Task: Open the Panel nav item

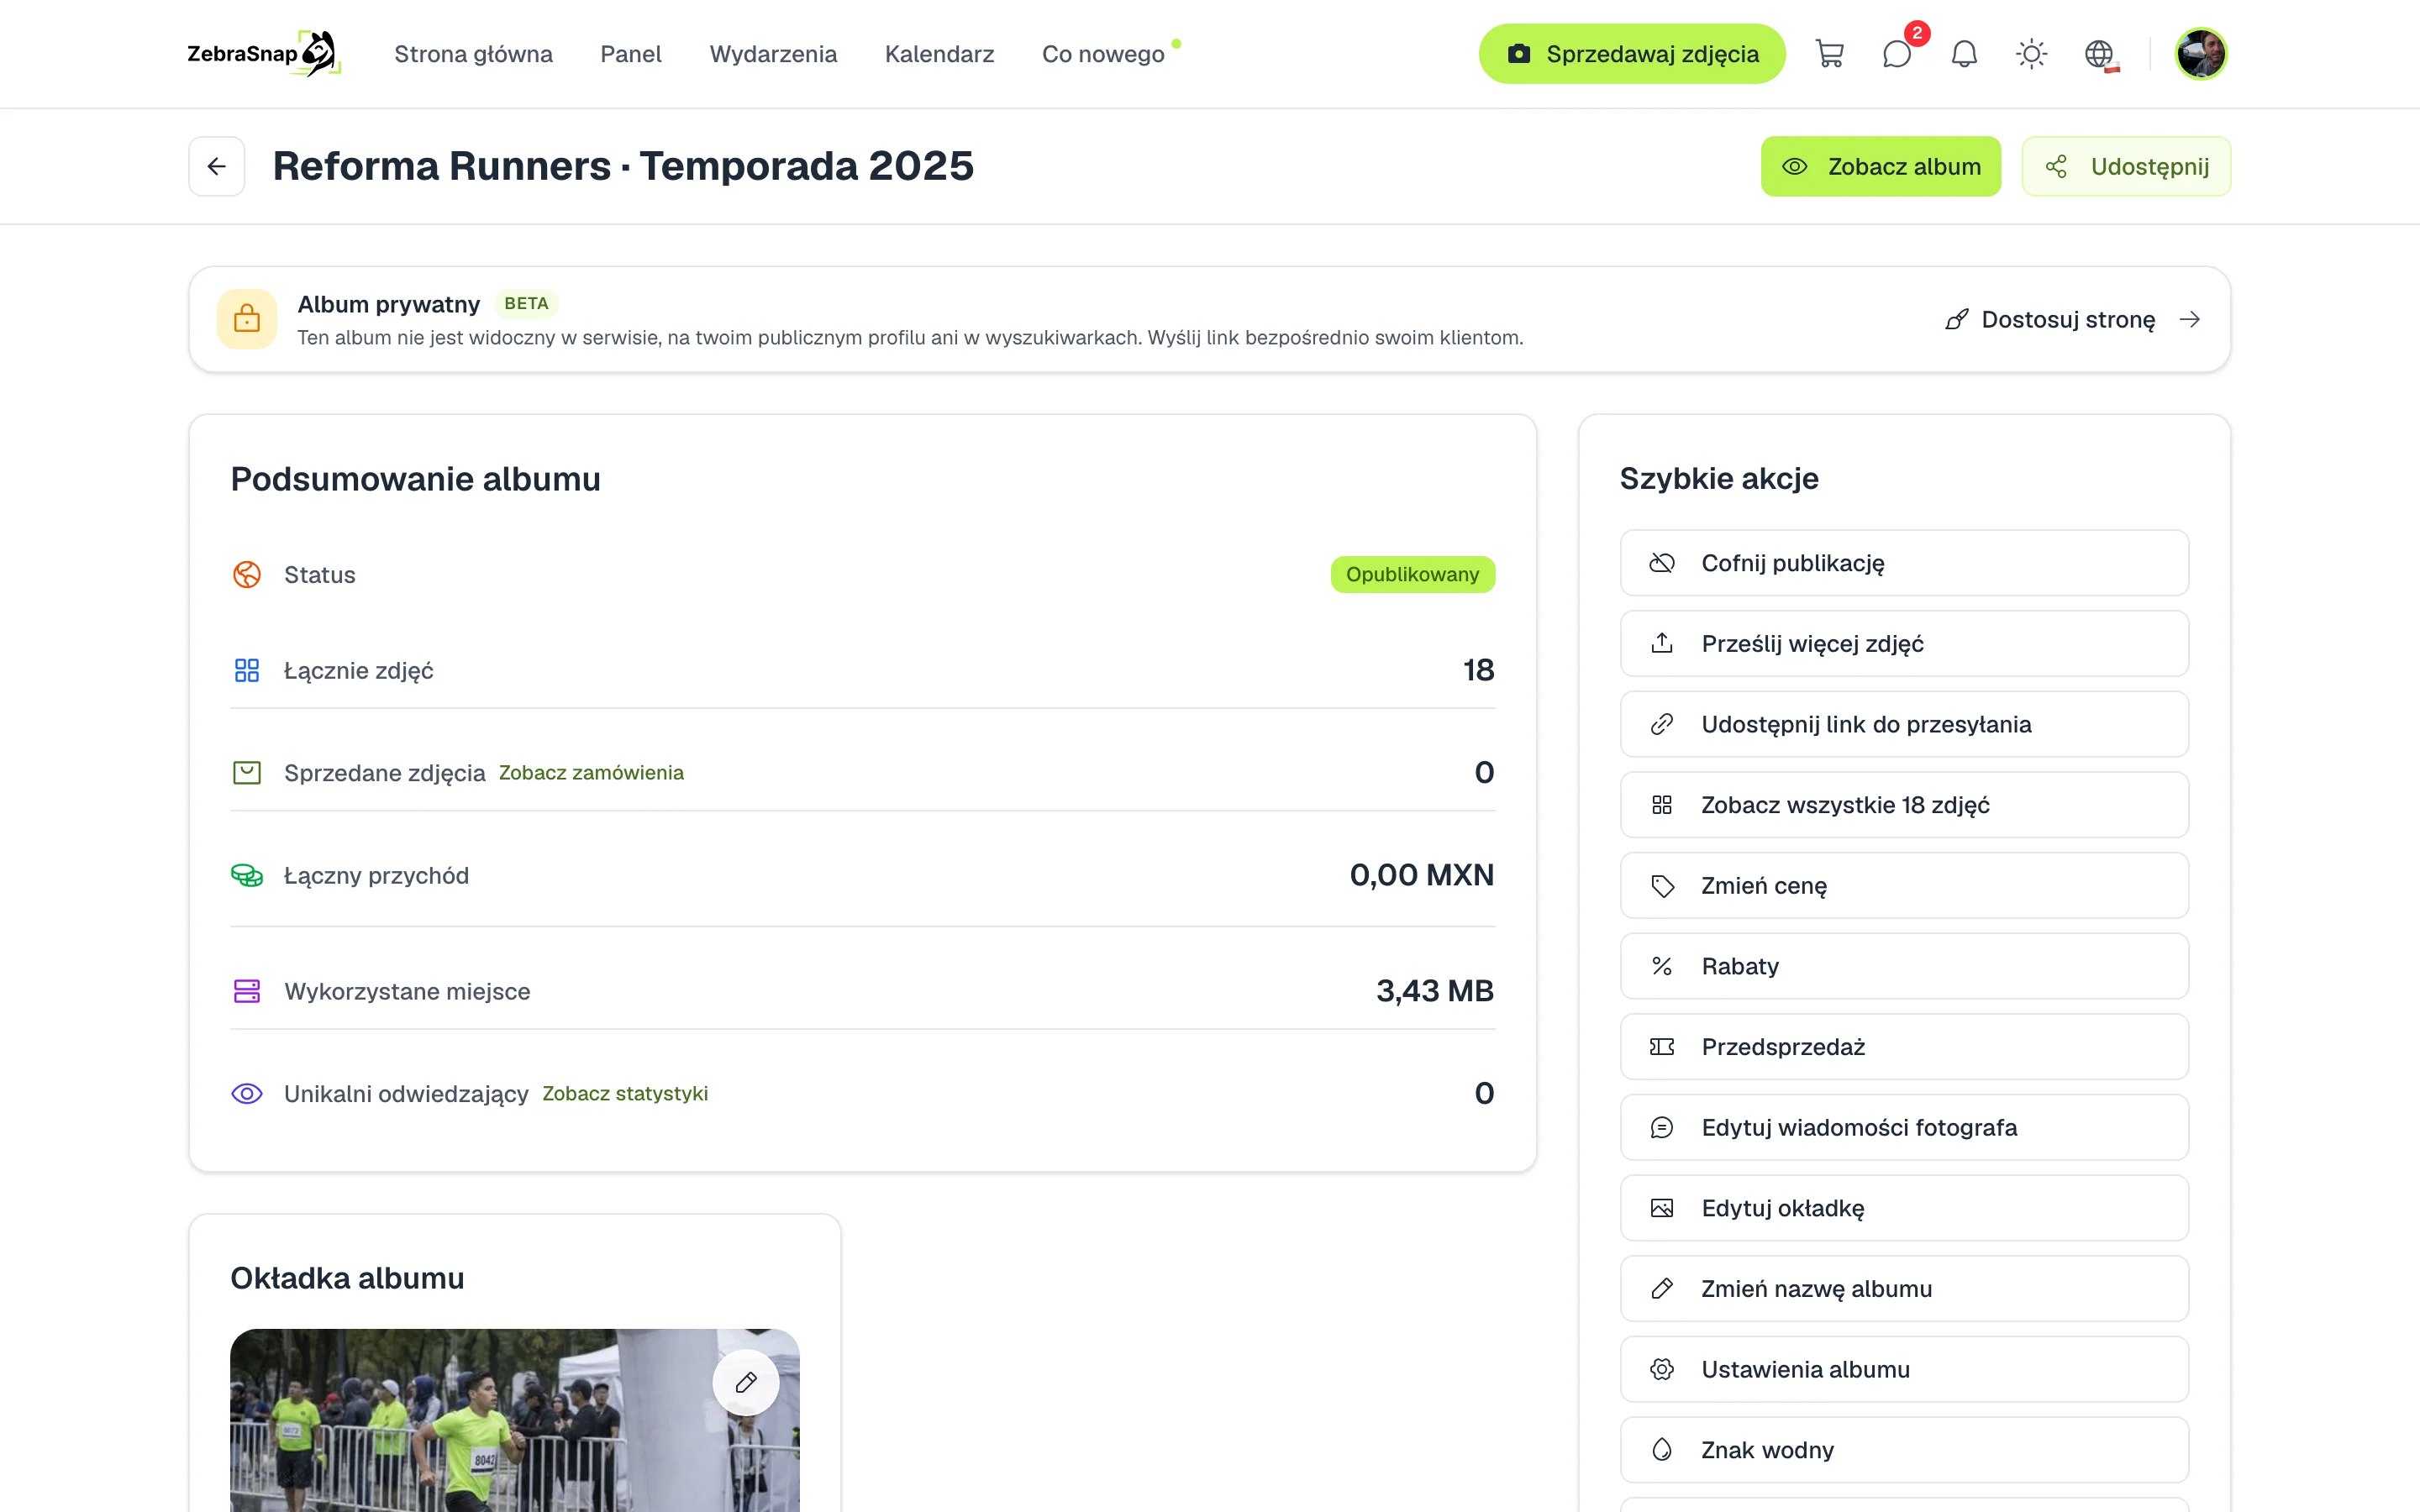Action: point(631,54)
